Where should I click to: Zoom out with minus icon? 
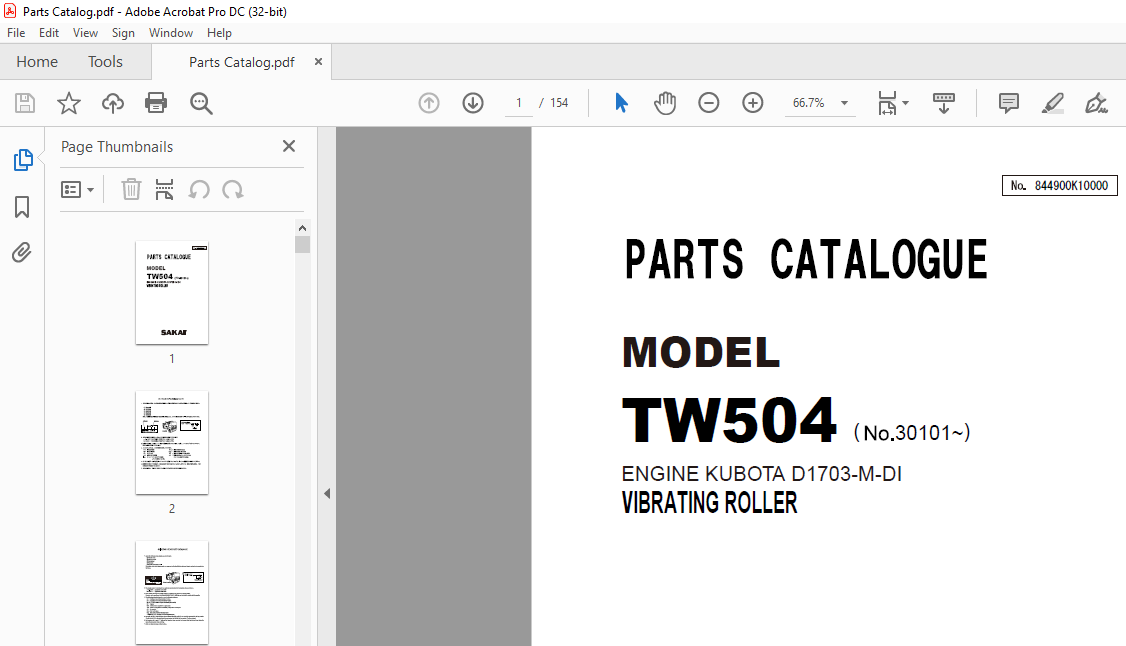tap(709, 103)
